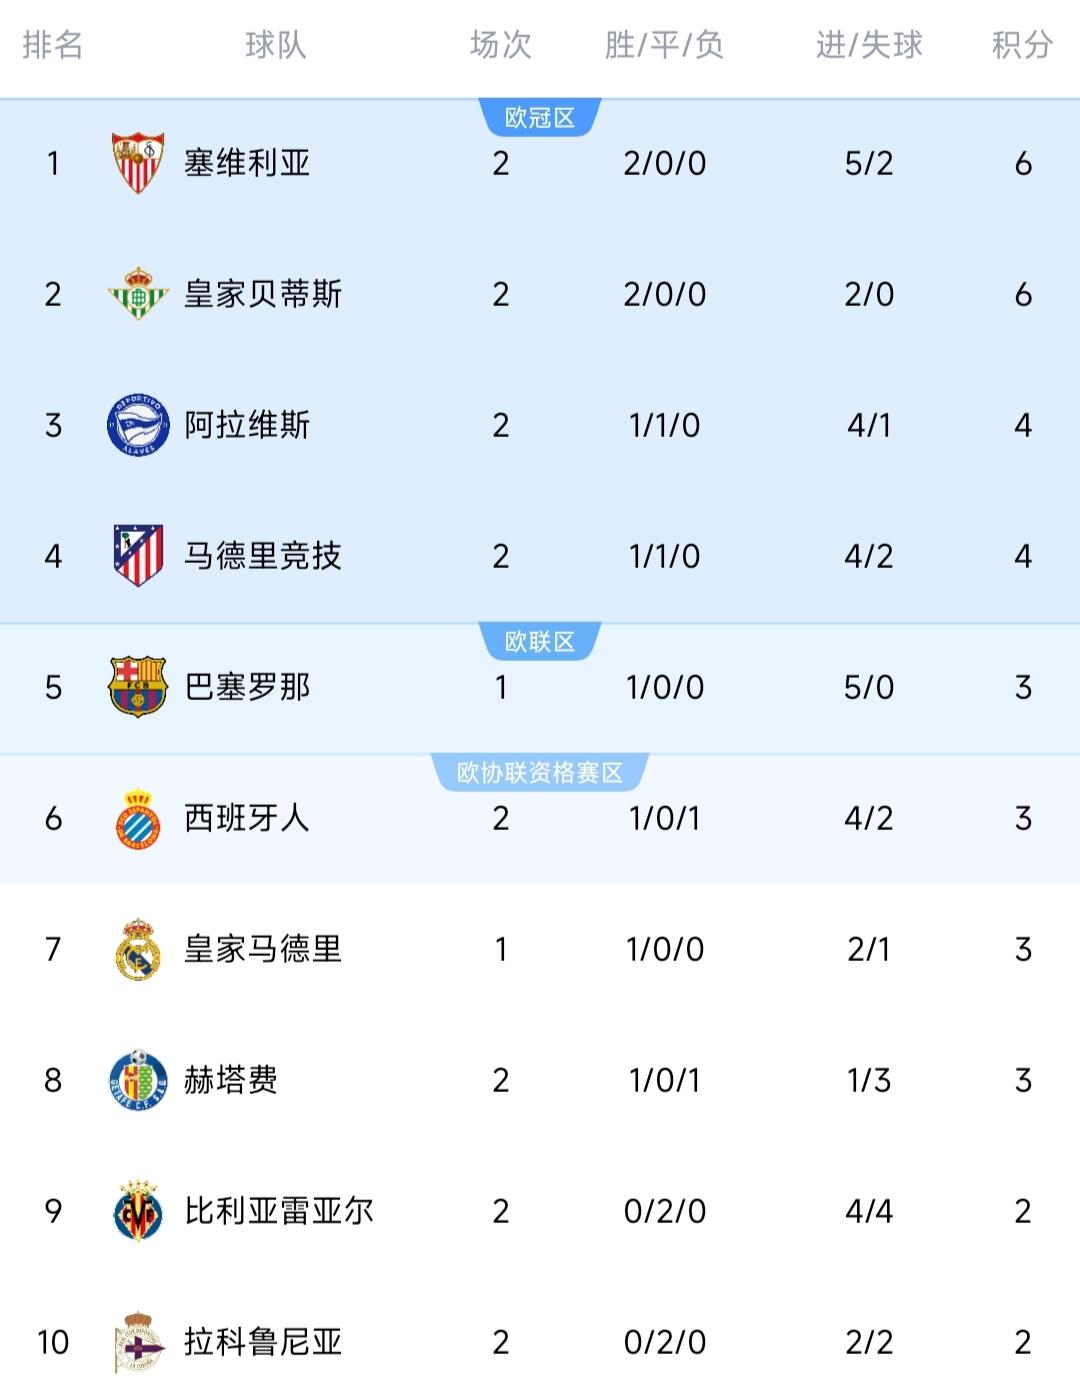The width and height of the screenshot is (1080, 1382).
Task: Sort by 积分 column header
Action: pyautogui.click(x=1022, y=45)
